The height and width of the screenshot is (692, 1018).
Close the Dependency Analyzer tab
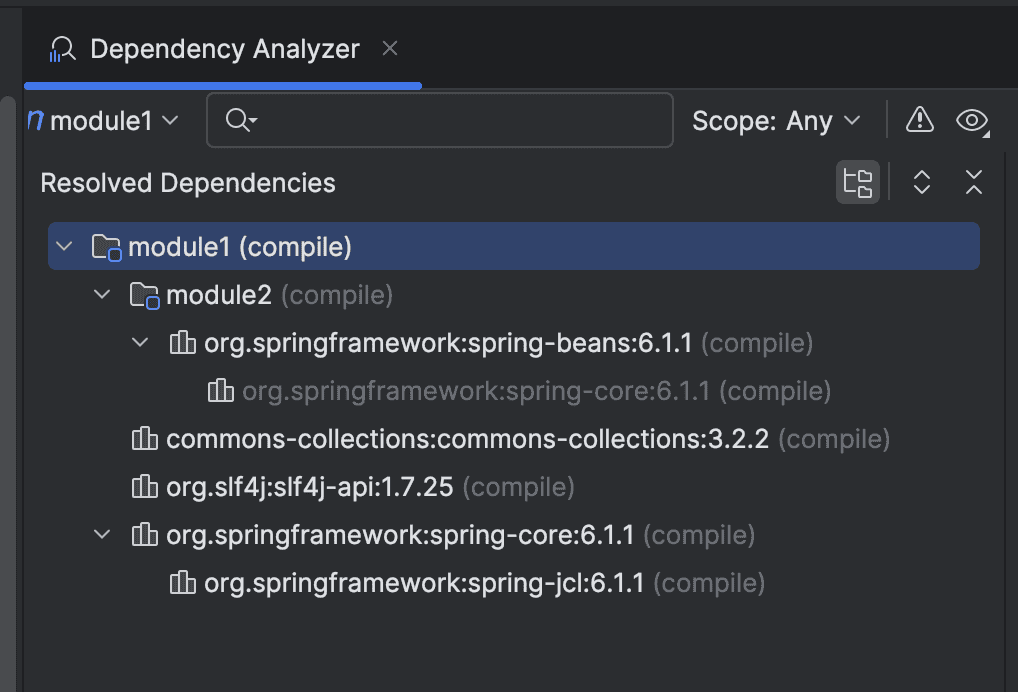pyautogui.click(x=390, y=48)
